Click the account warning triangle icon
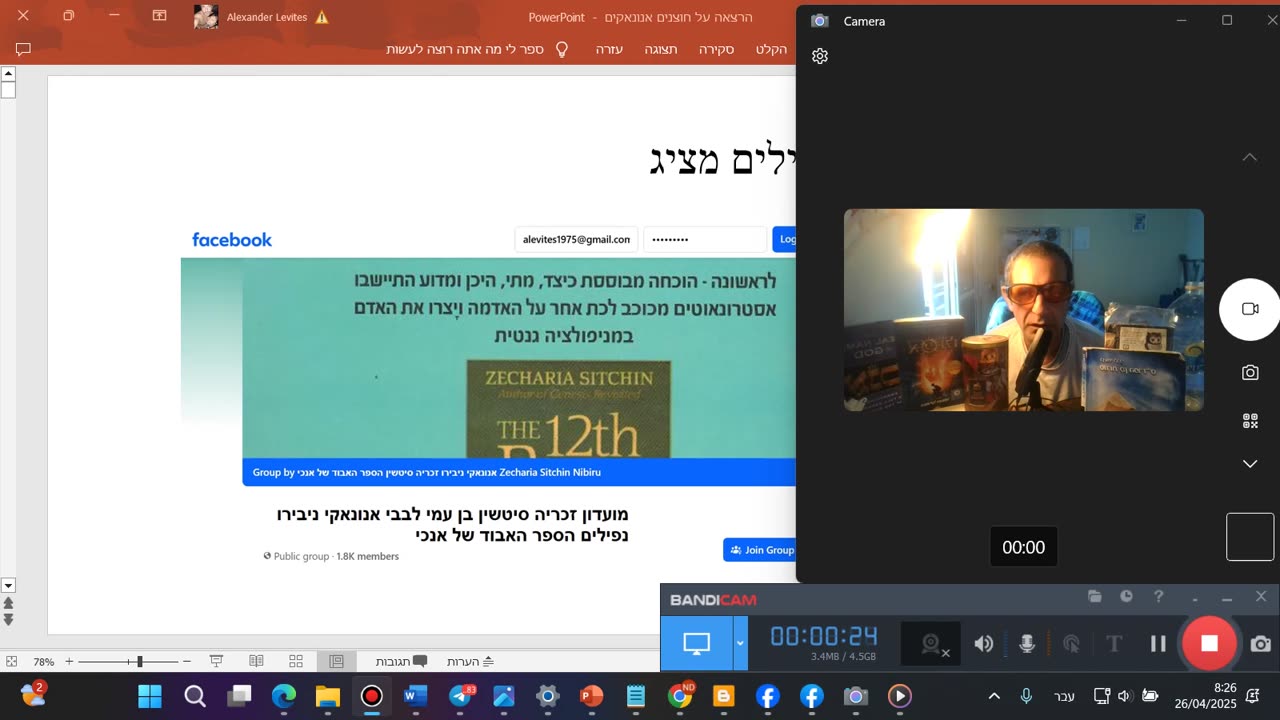The width and height of the screenshot is (1280, 720). [x=322, y=17]
